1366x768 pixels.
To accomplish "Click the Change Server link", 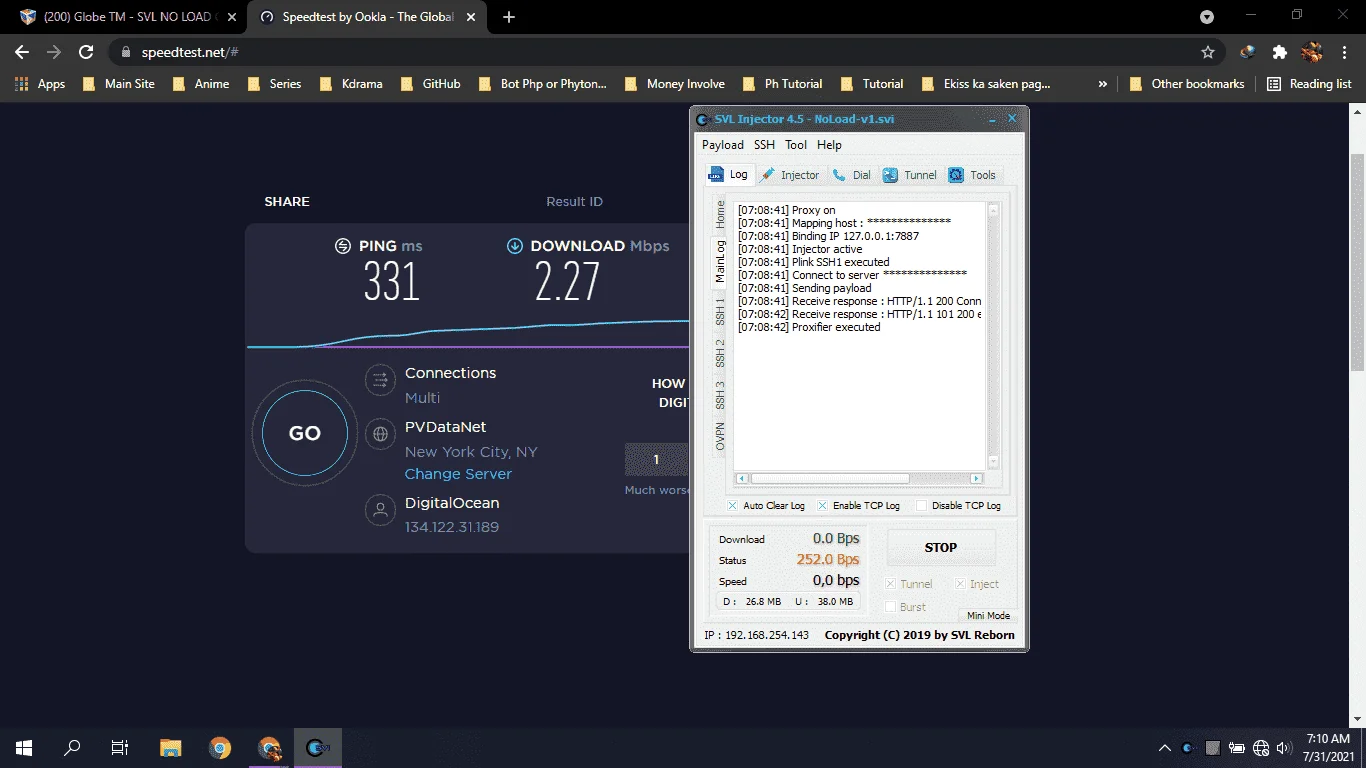I will (458, 474).
